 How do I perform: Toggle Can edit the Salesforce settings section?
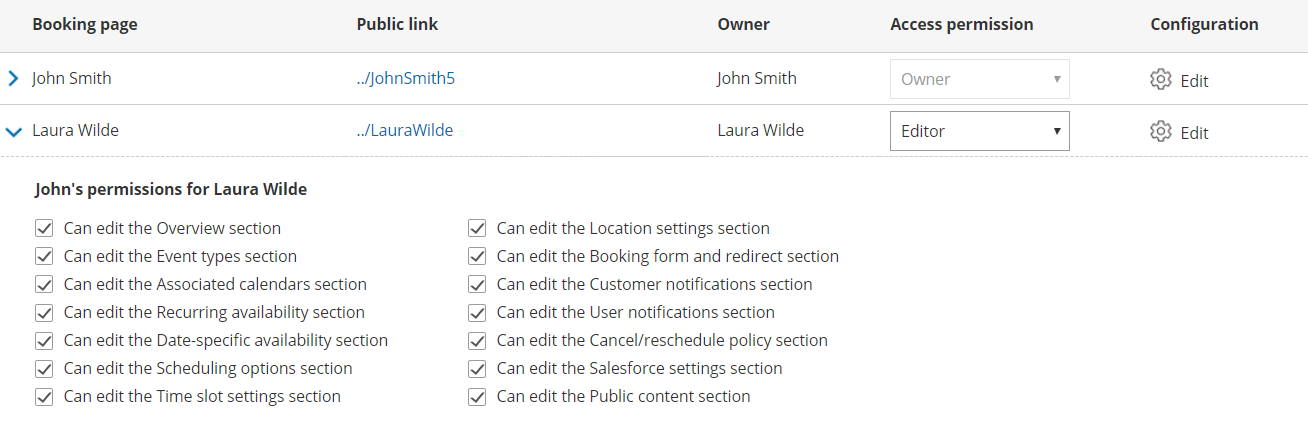[x=477, y=369]
